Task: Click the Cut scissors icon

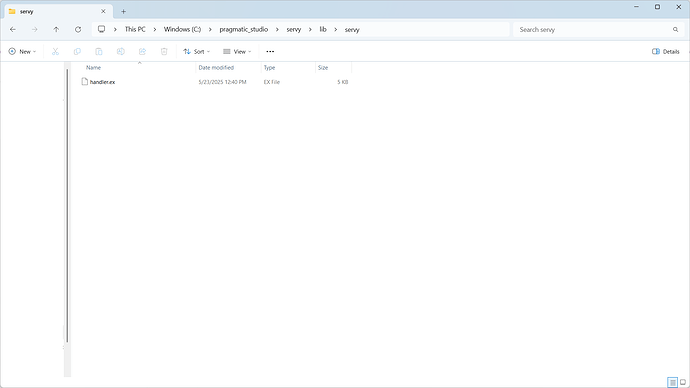Action: coord(55,51)
